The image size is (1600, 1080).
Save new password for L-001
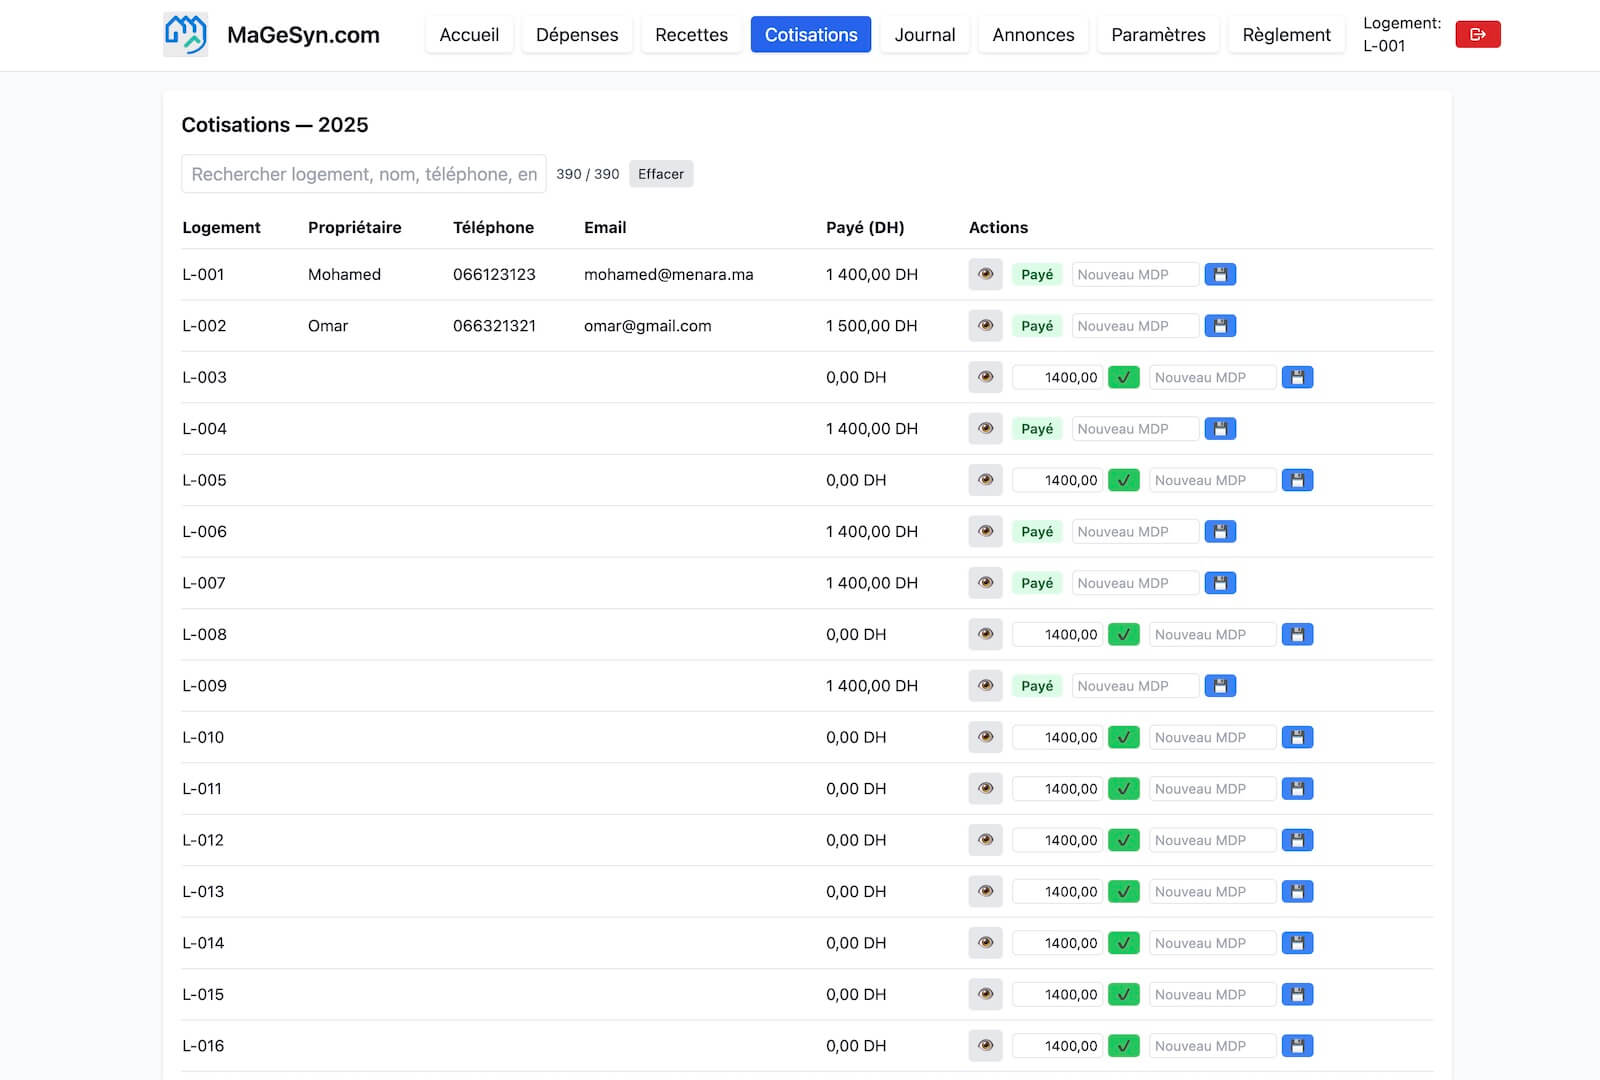click(x=1220, y=275)
